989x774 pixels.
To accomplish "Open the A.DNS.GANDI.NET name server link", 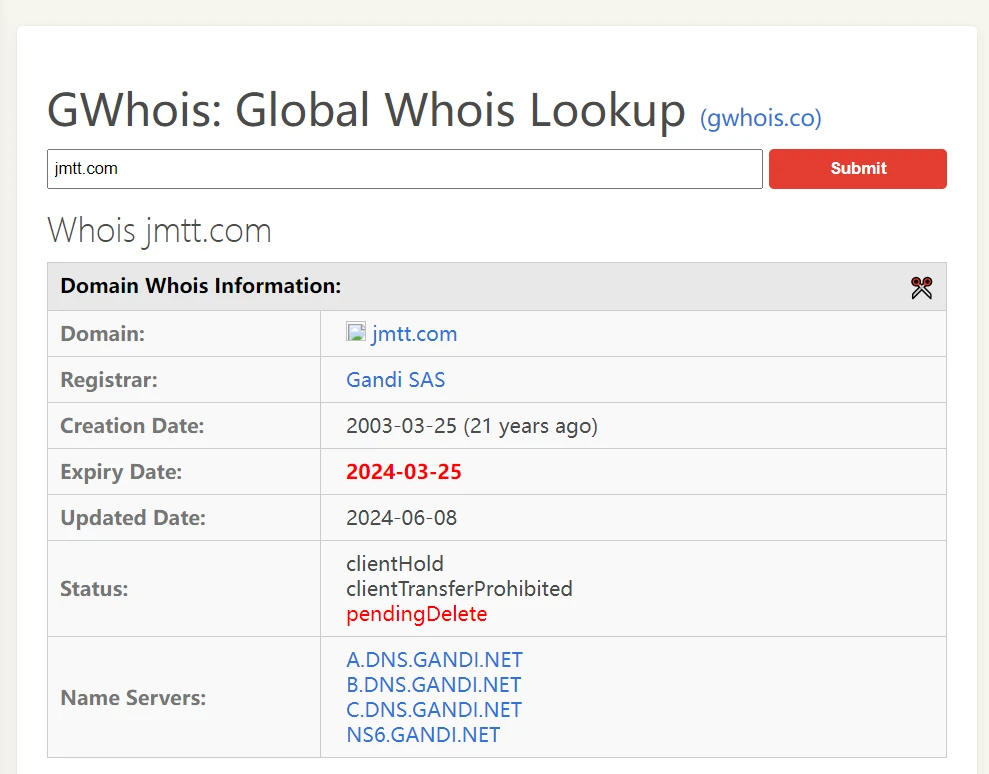I will [434, 660].
